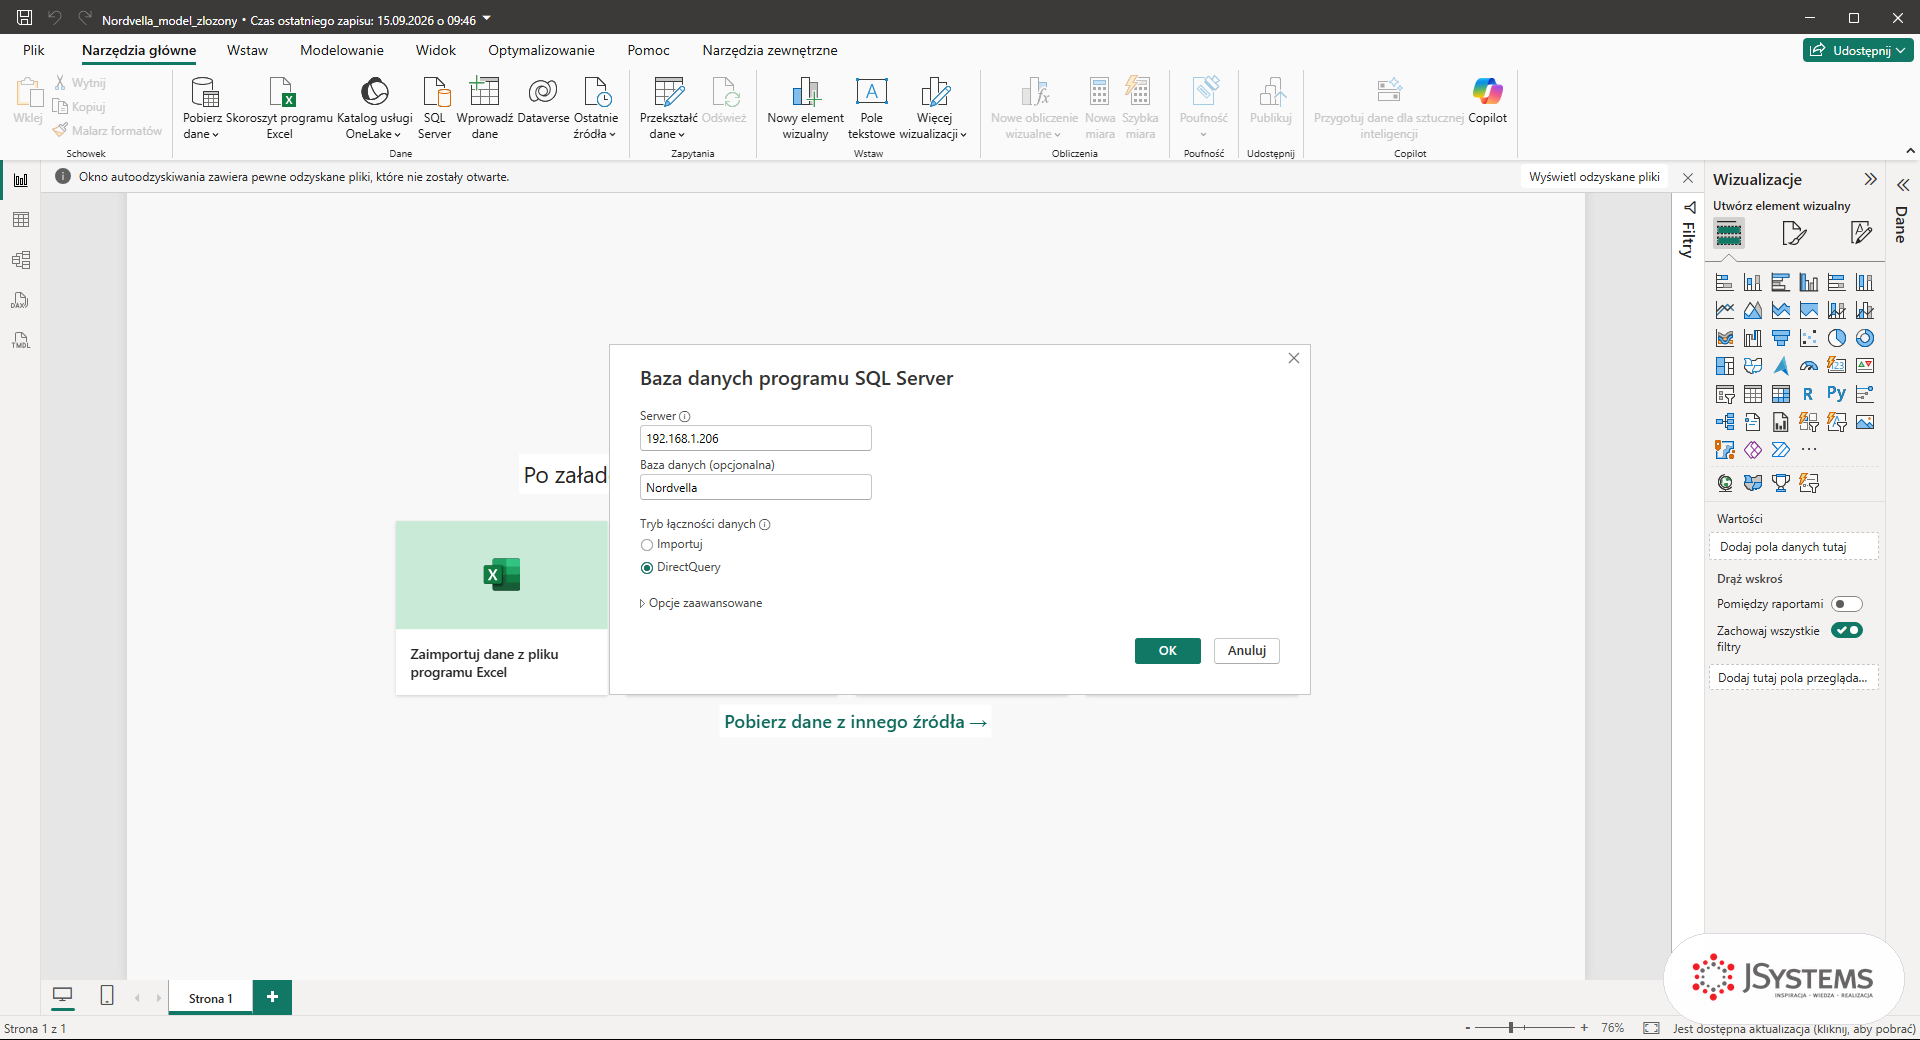Open the SQL Server data source
The height and width of the screenshot is (1040, 1920).
tap(434, 108)
